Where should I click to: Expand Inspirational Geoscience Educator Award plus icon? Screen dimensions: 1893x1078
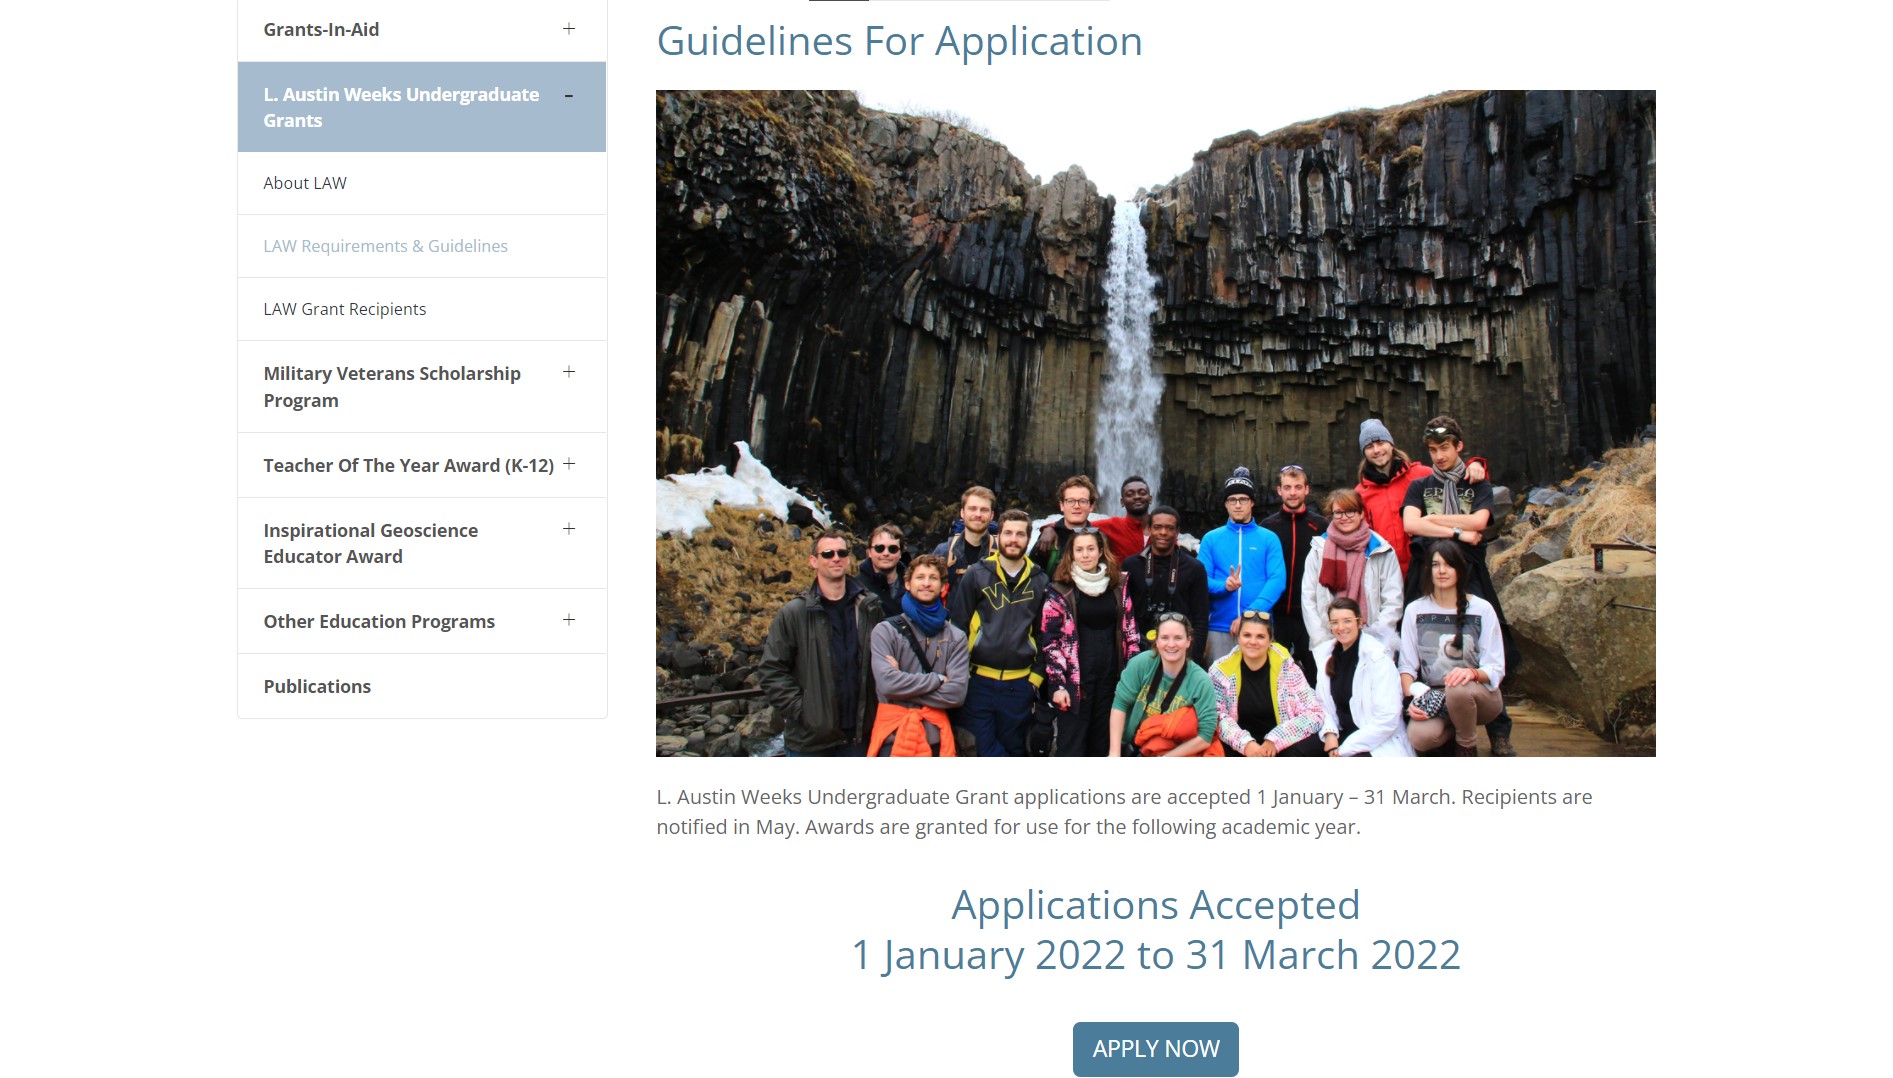[568, 529]
